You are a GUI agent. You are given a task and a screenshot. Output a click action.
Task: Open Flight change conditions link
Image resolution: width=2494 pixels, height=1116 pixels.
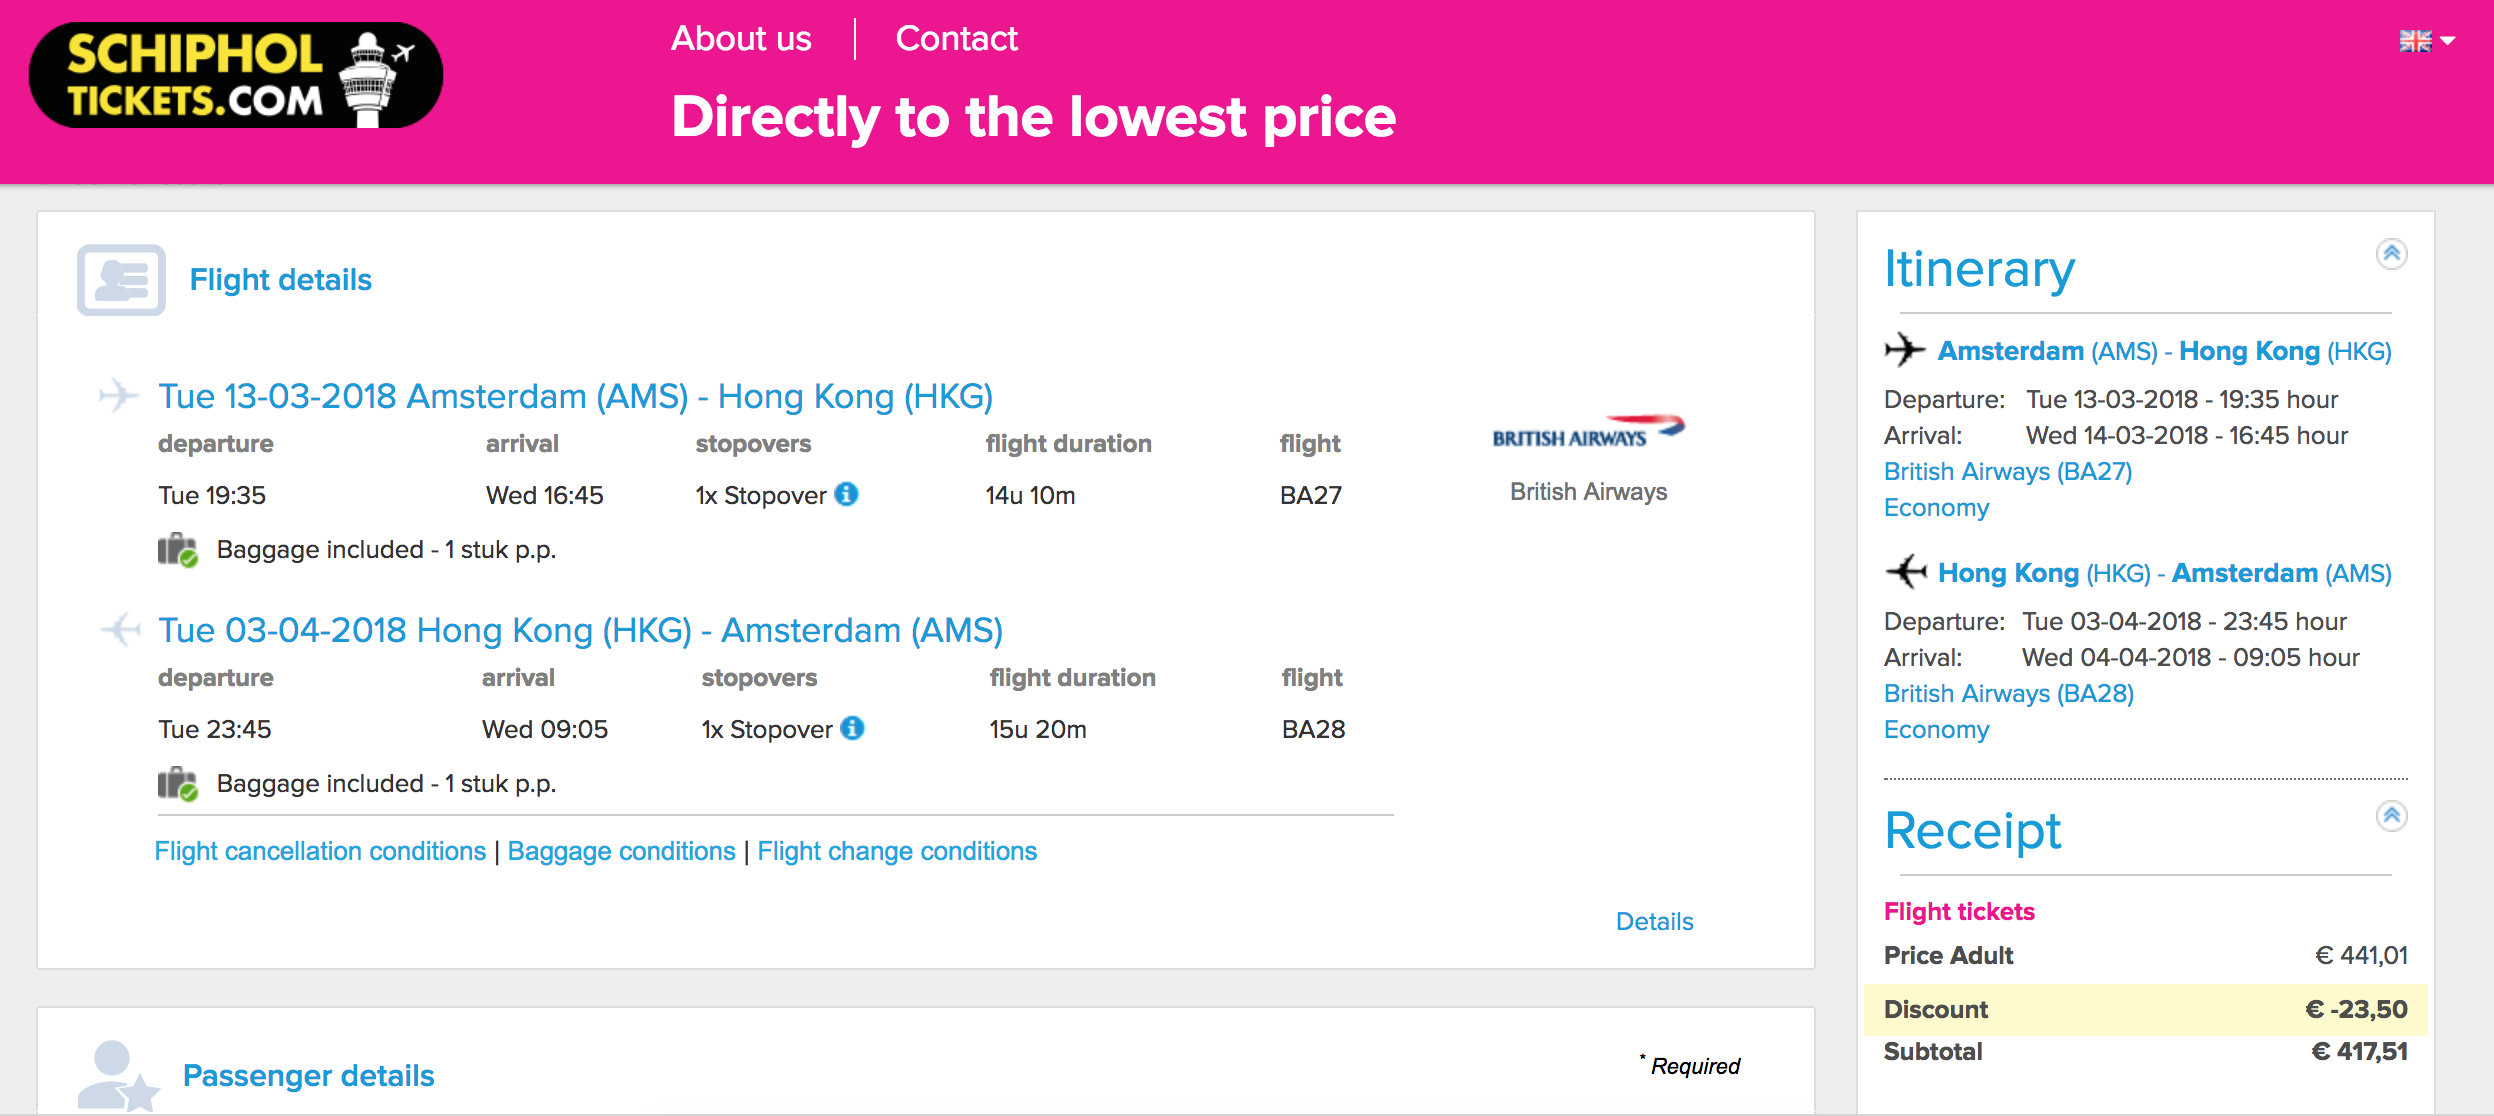[x=897, y=851]
